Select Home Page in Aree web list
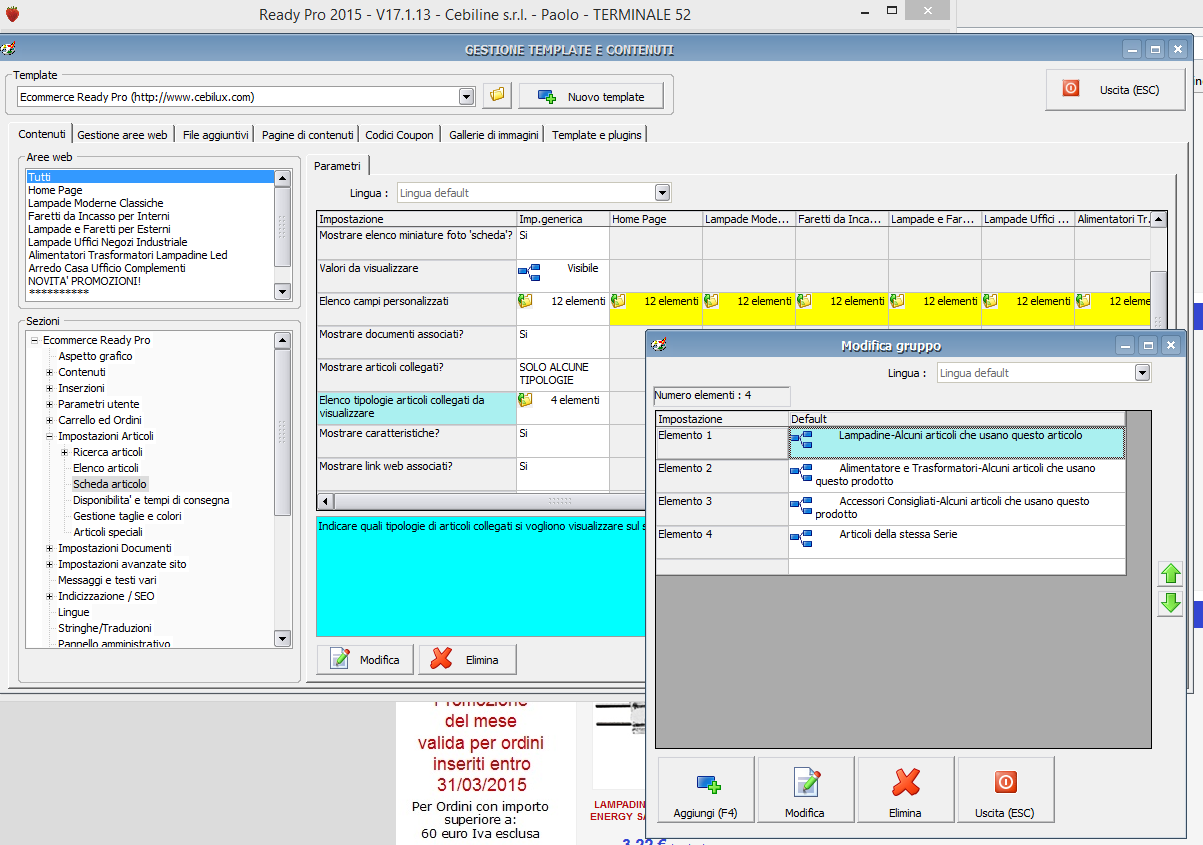Screen dimensions: 1203x845 [x=55, y=190]
